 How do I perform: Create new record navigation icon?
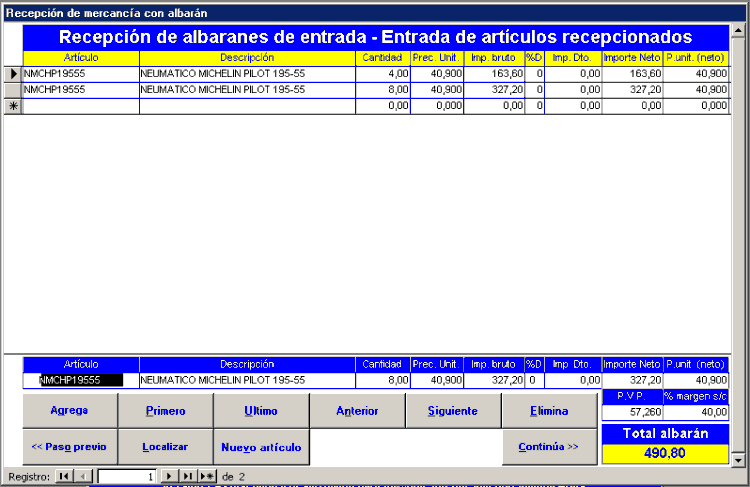[x=207, y=476]
